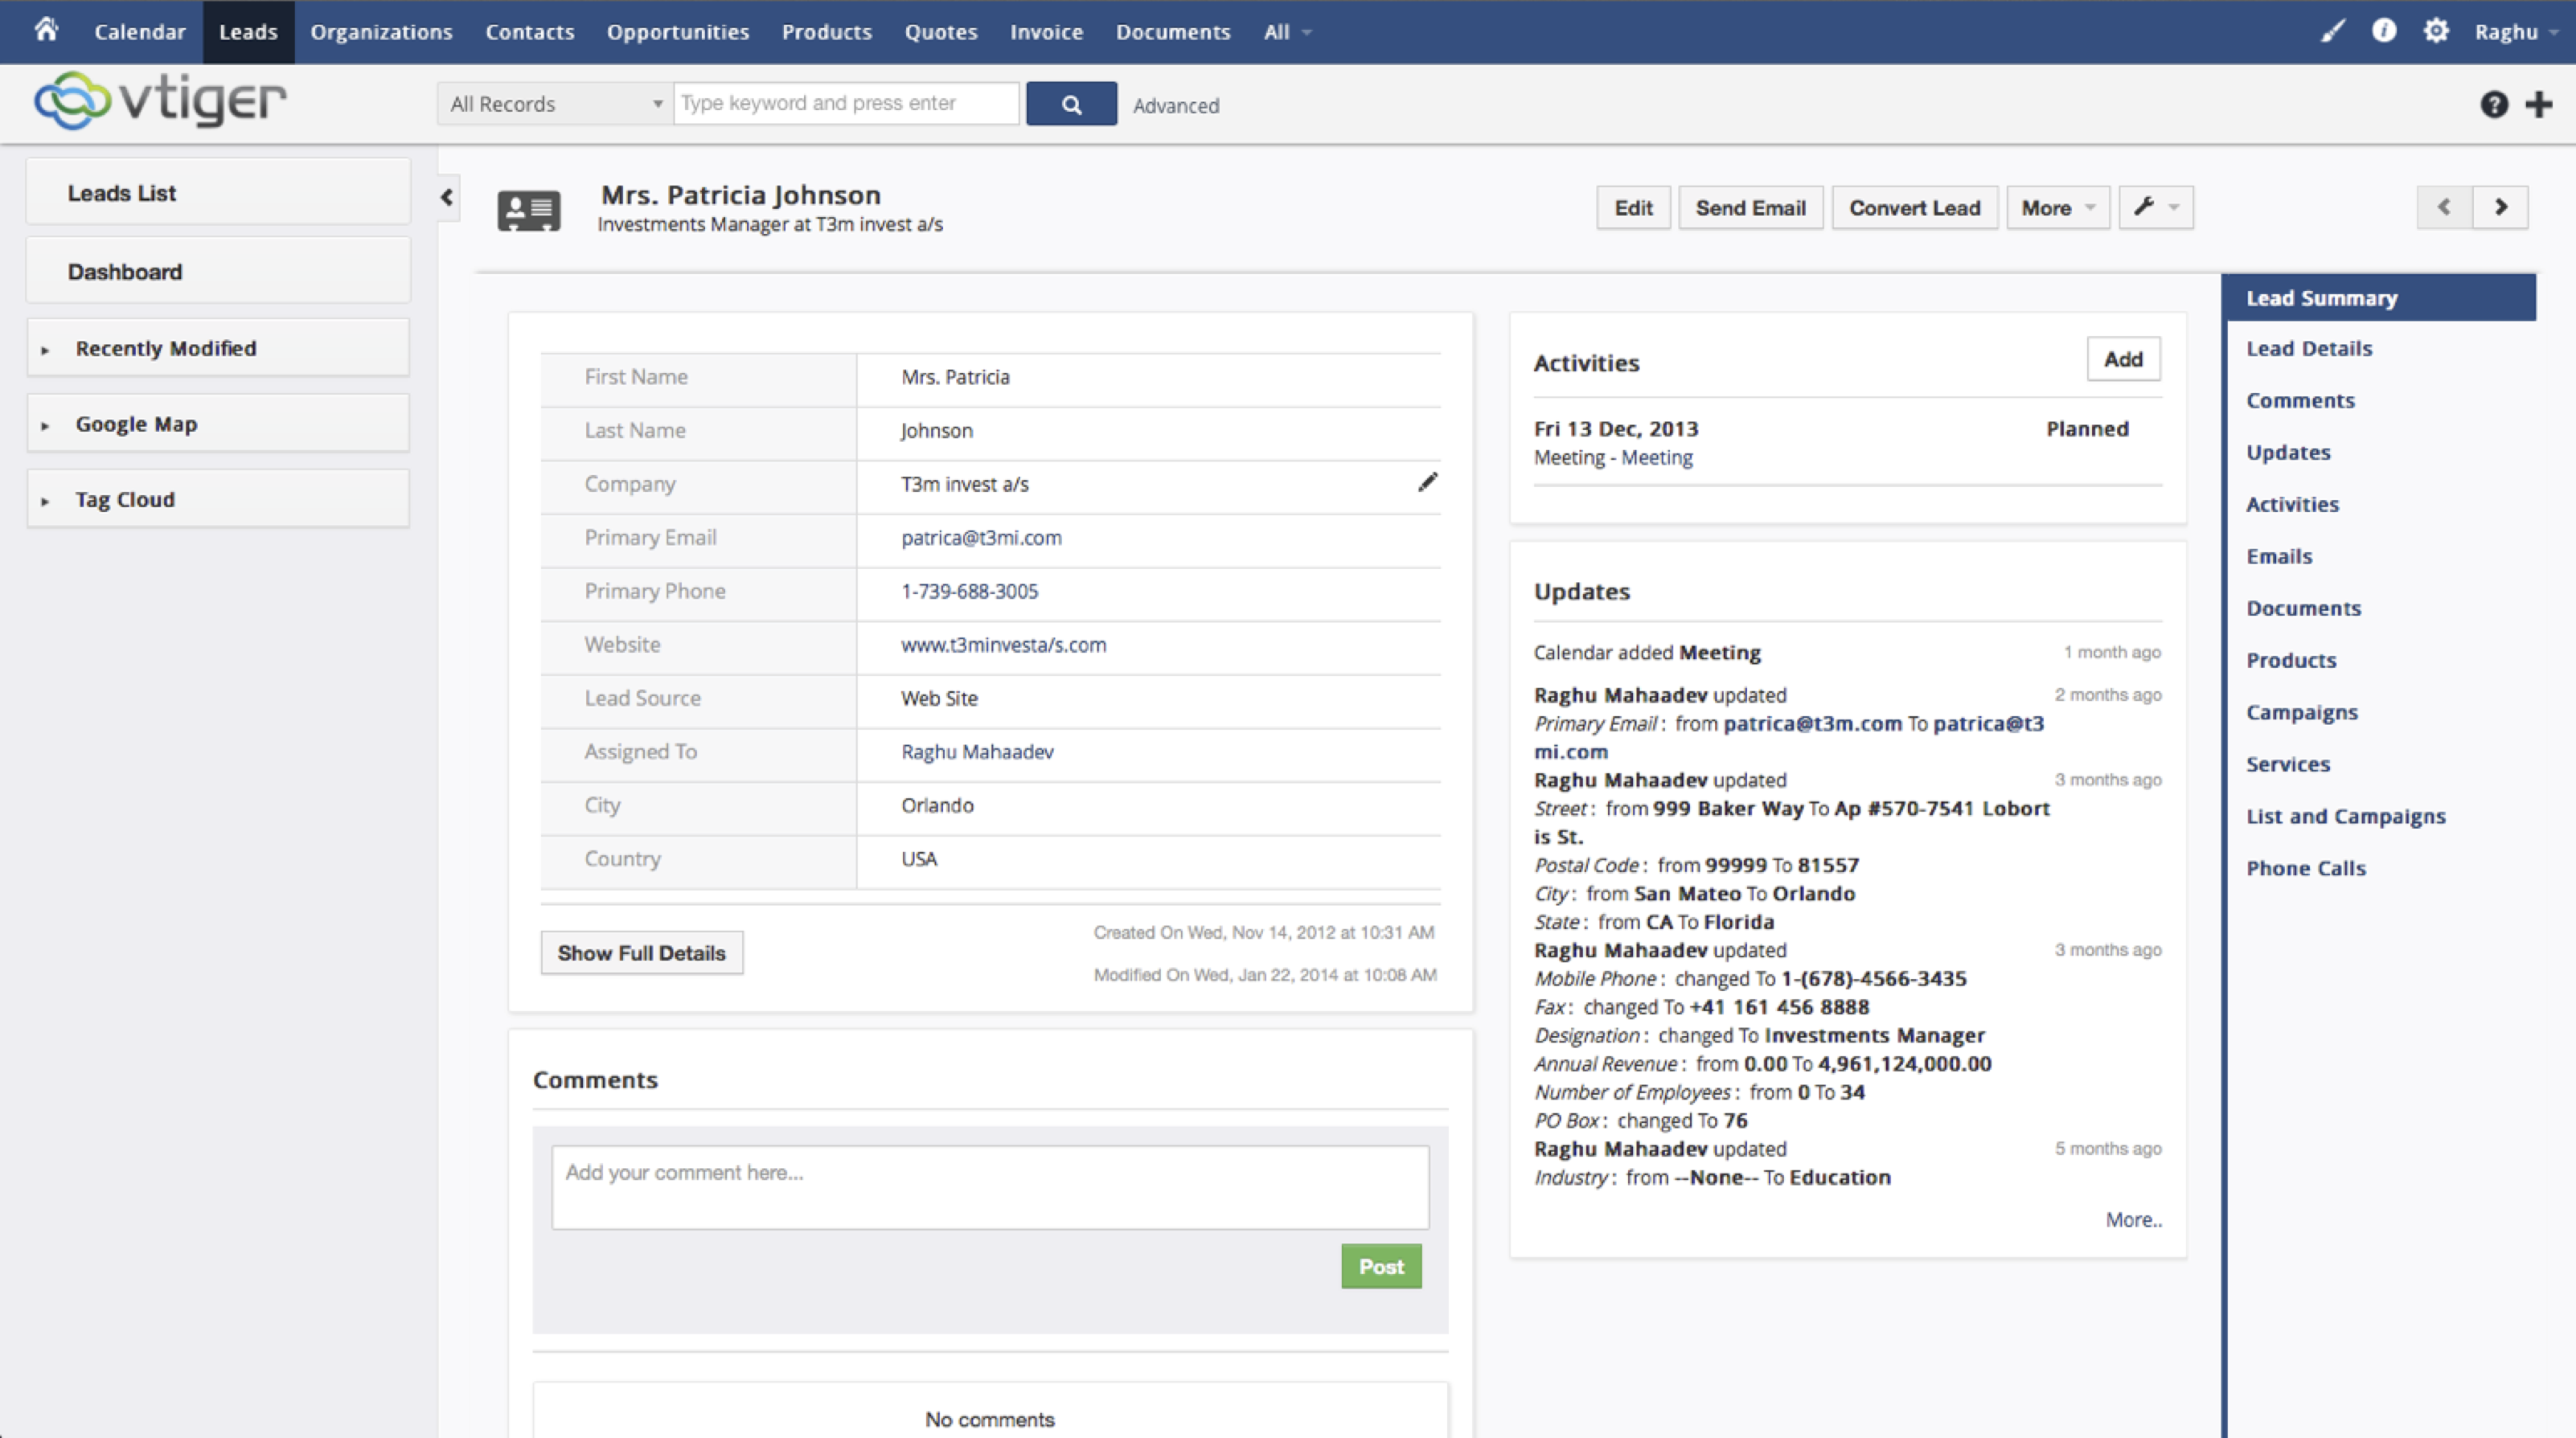Image resolution: width=2576 pixels, height=1438 pixels.
Task: Click the Convert Lead button
Action: coord(1914,208)
